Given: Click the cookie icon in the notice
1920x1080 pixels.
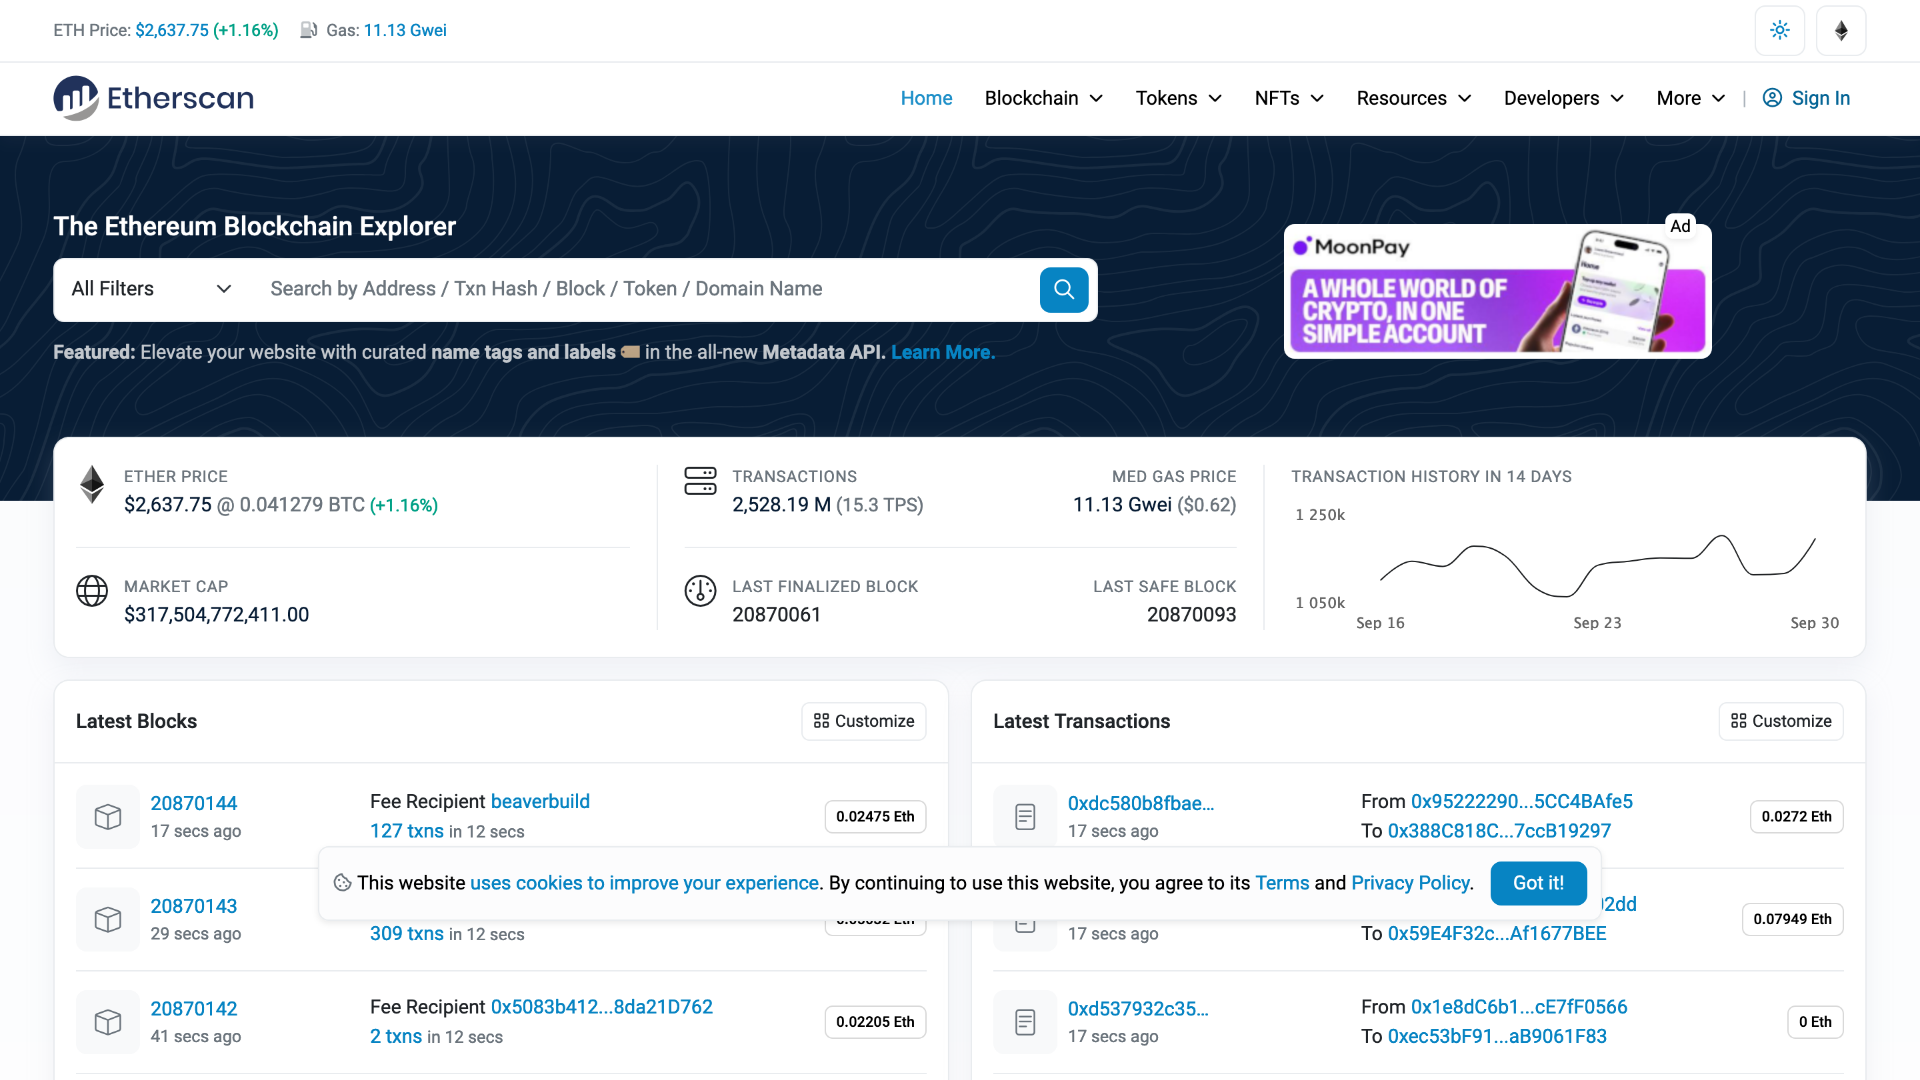Looking at the screenshot, I should click(x=342, y=883).
